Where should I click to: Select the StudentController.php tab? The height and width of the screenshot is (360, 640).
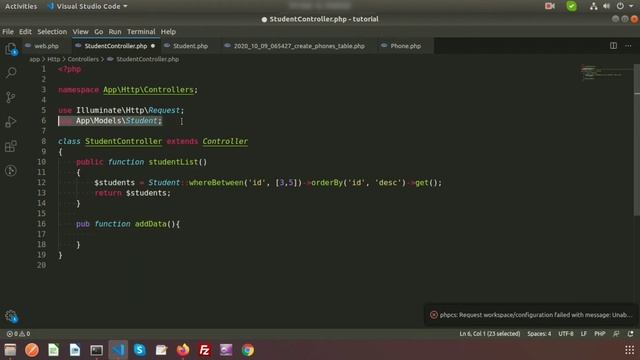116,46
